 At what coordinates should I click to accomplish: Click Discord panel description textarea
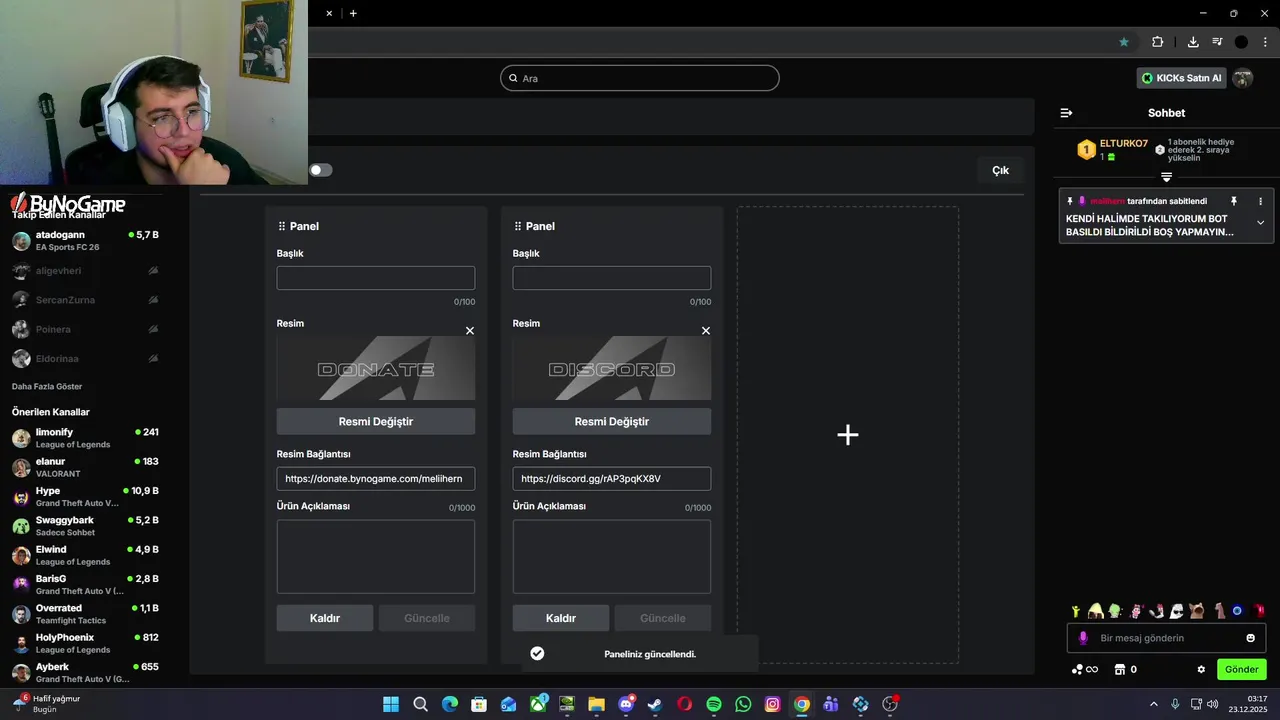pyautogui.click(x=612, y=556)
